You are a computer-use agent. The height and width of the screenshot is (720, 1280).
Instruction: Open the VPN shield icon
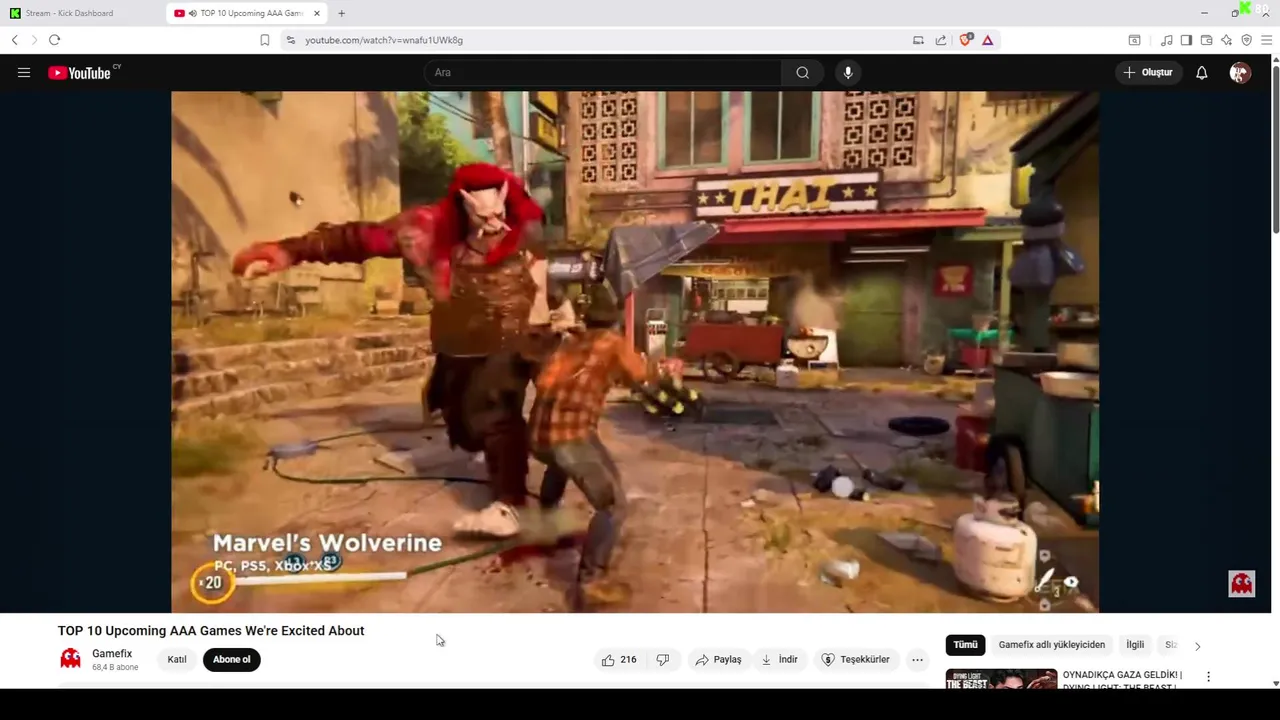point(1246,40)
